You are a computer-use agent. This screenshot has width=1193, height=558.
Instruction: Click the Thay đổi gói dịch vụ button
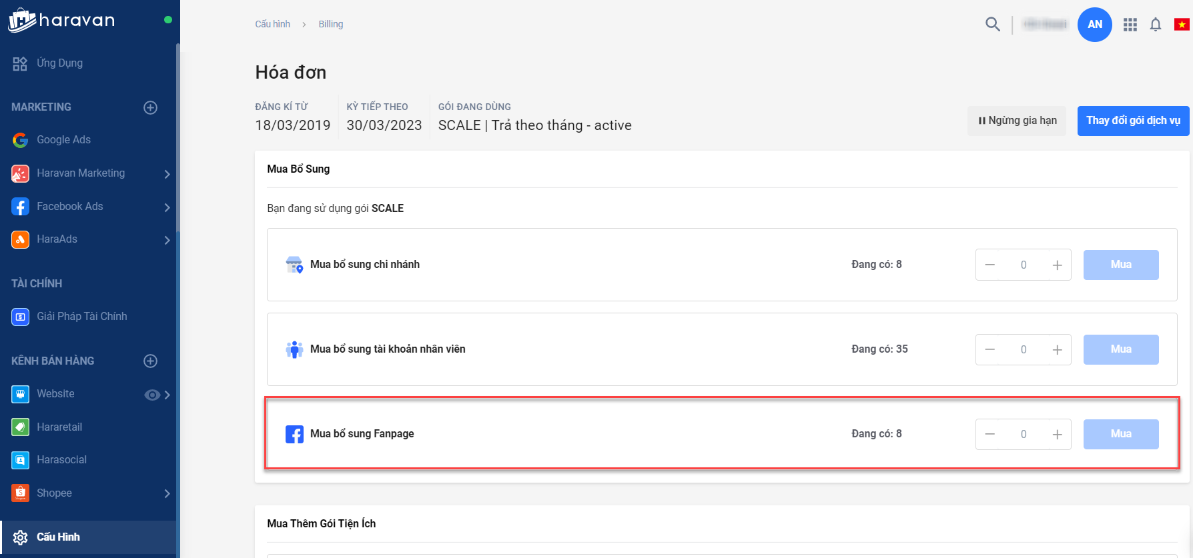tap(1132, 121)
